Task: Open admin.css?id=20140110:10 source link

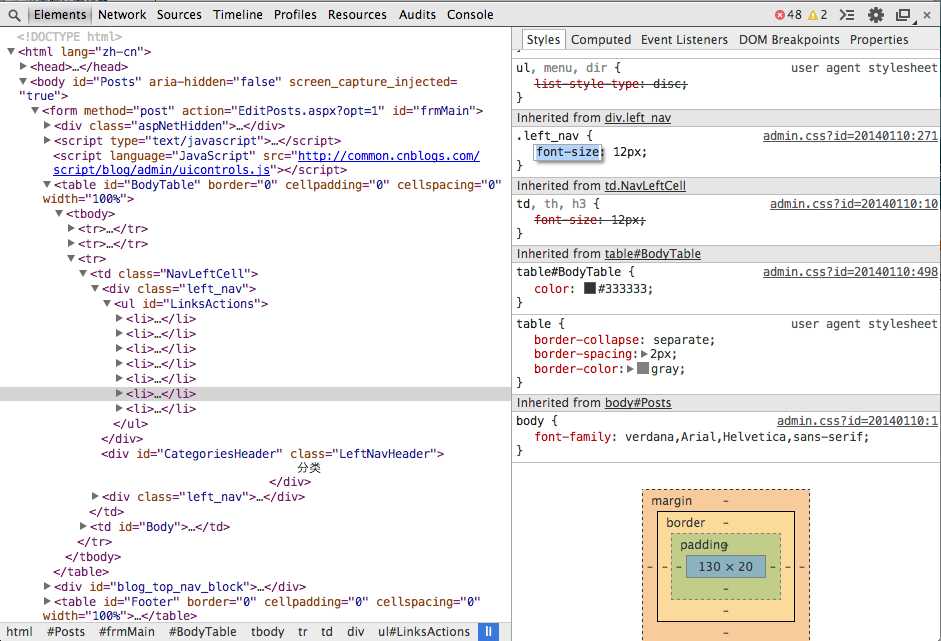Action: 853,203
